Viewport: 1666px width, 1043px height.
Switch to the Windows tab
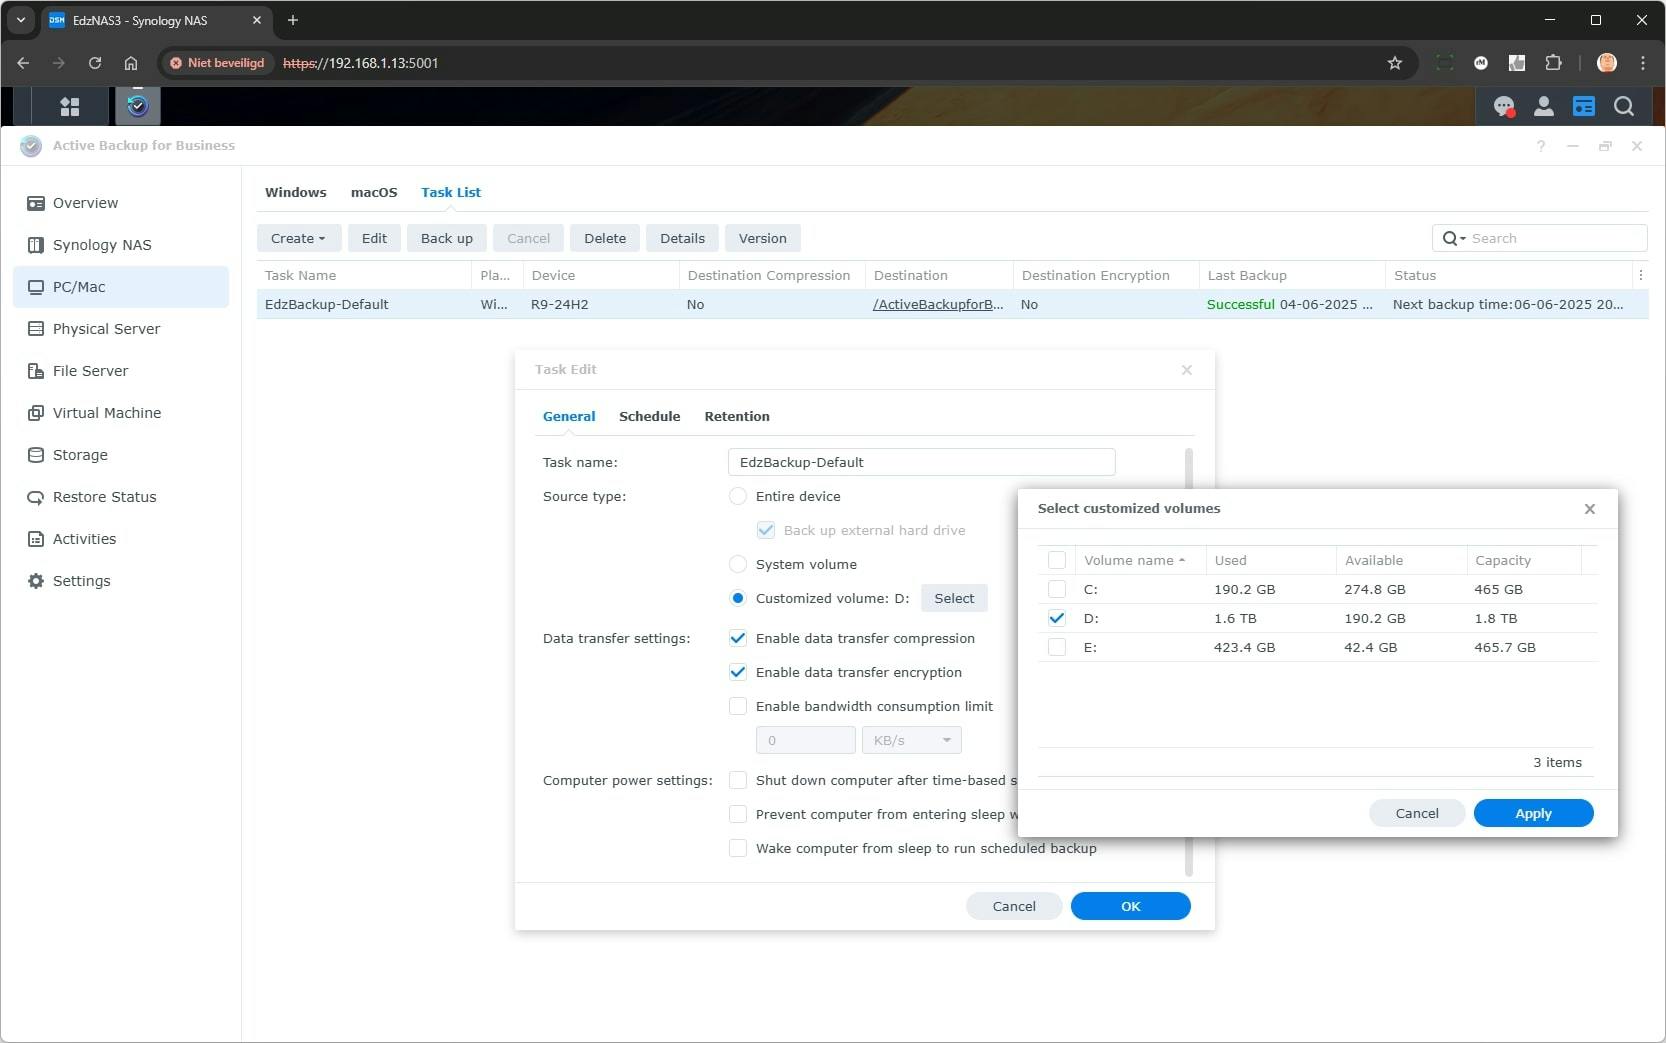tap(295, 192)
